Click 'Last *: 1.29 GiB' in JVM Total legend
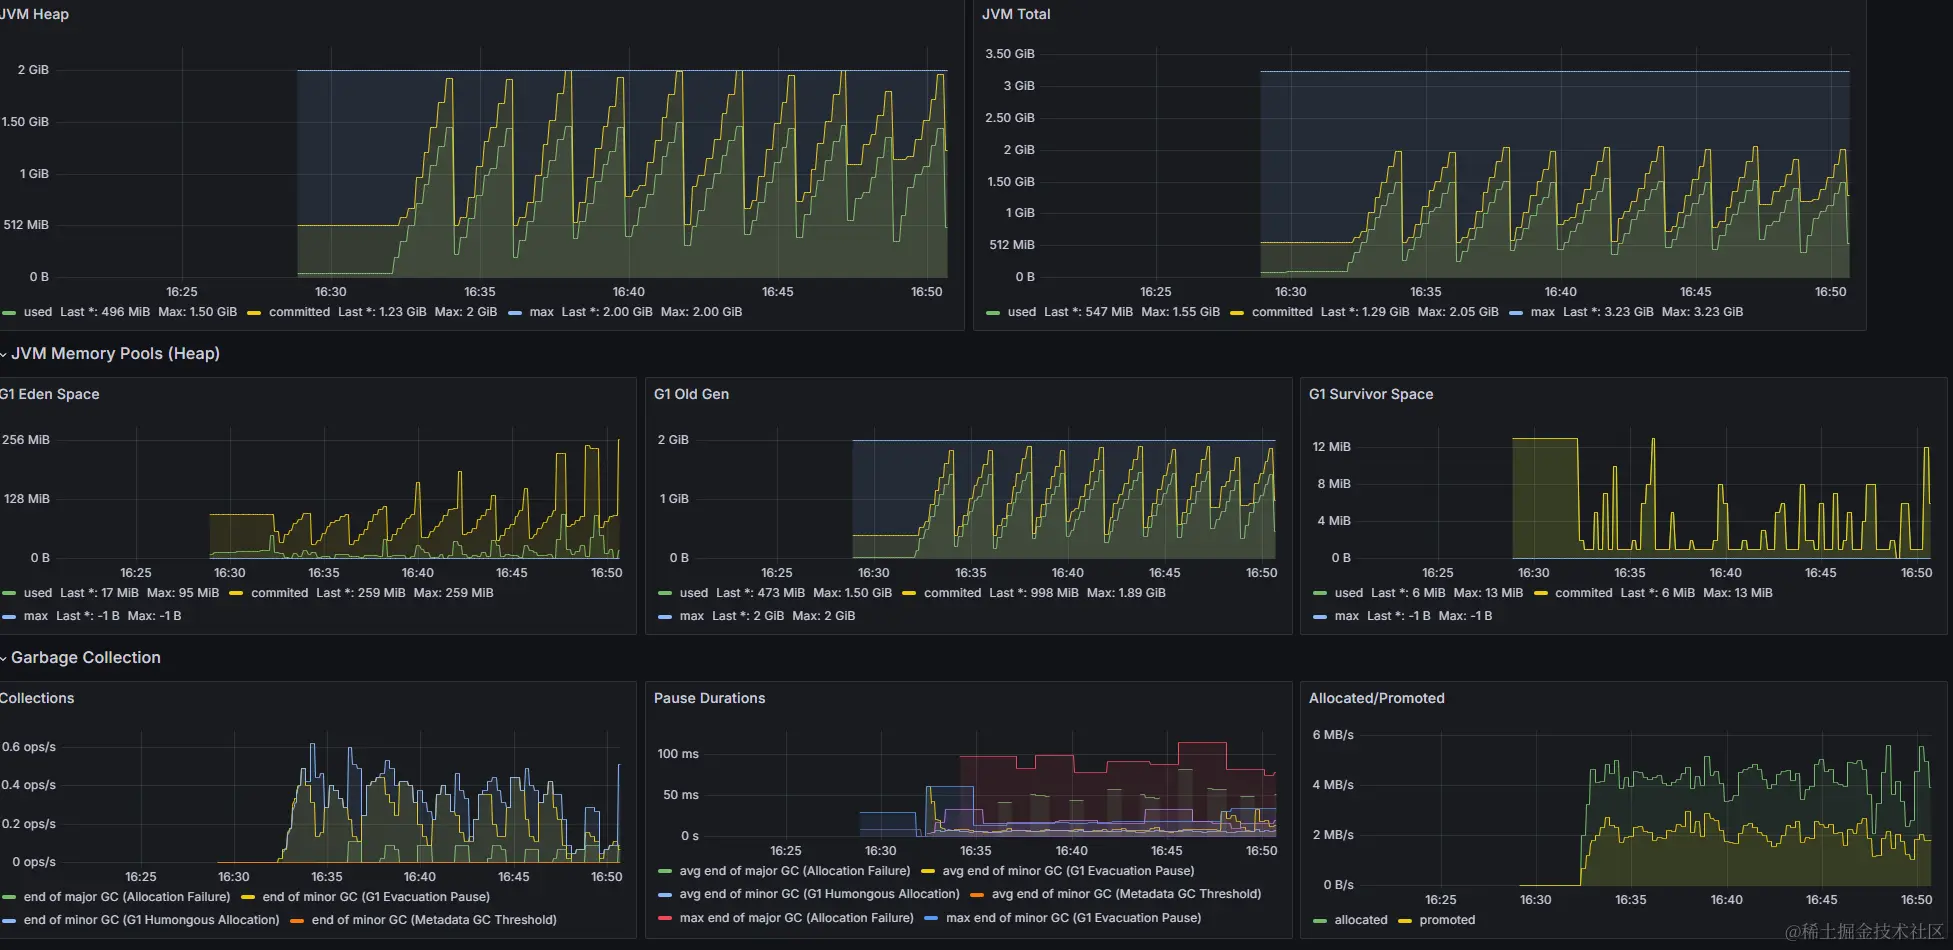Image resolution: width=1953 pixels, height=950 pixels. click(x=1365, y=312)
